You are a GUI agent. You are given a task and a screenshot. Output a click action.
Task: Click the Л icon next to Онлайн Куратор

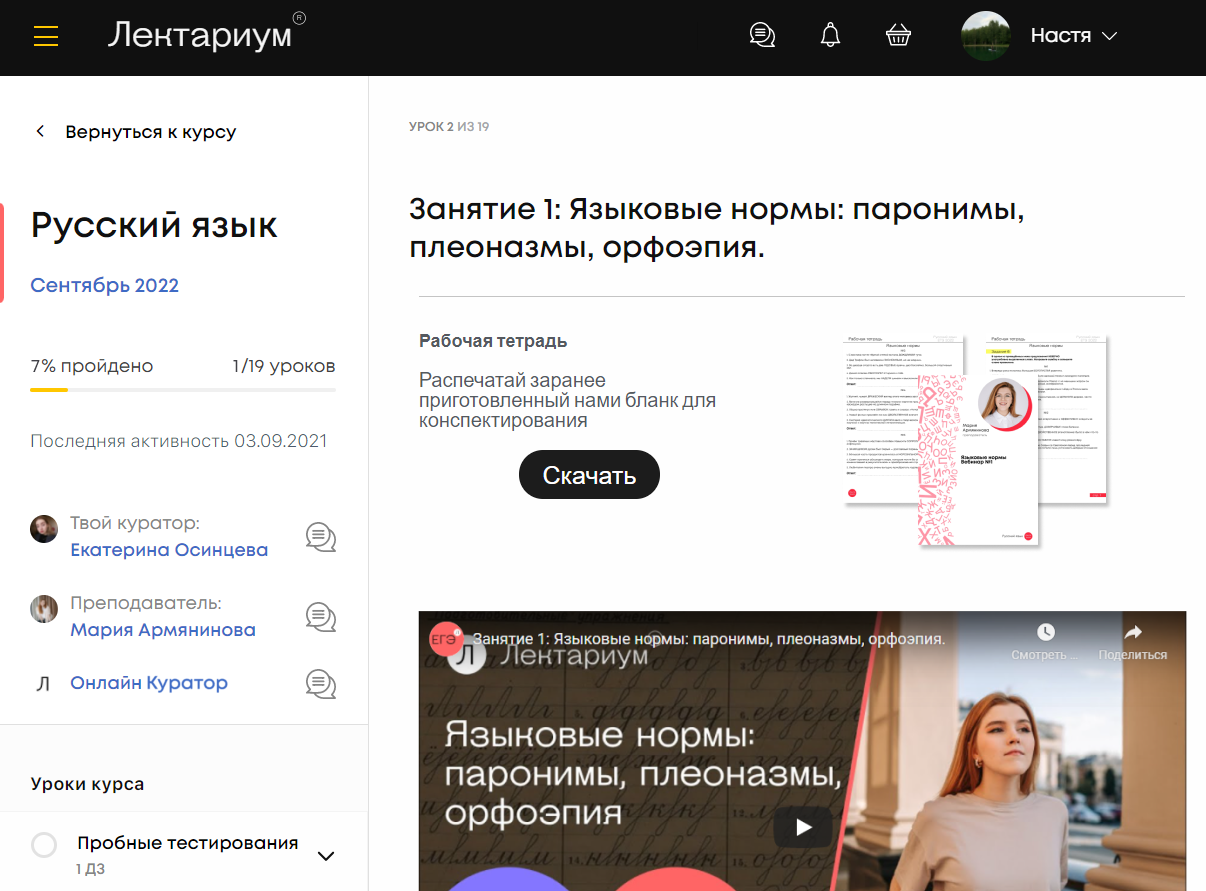pos(43,684)
